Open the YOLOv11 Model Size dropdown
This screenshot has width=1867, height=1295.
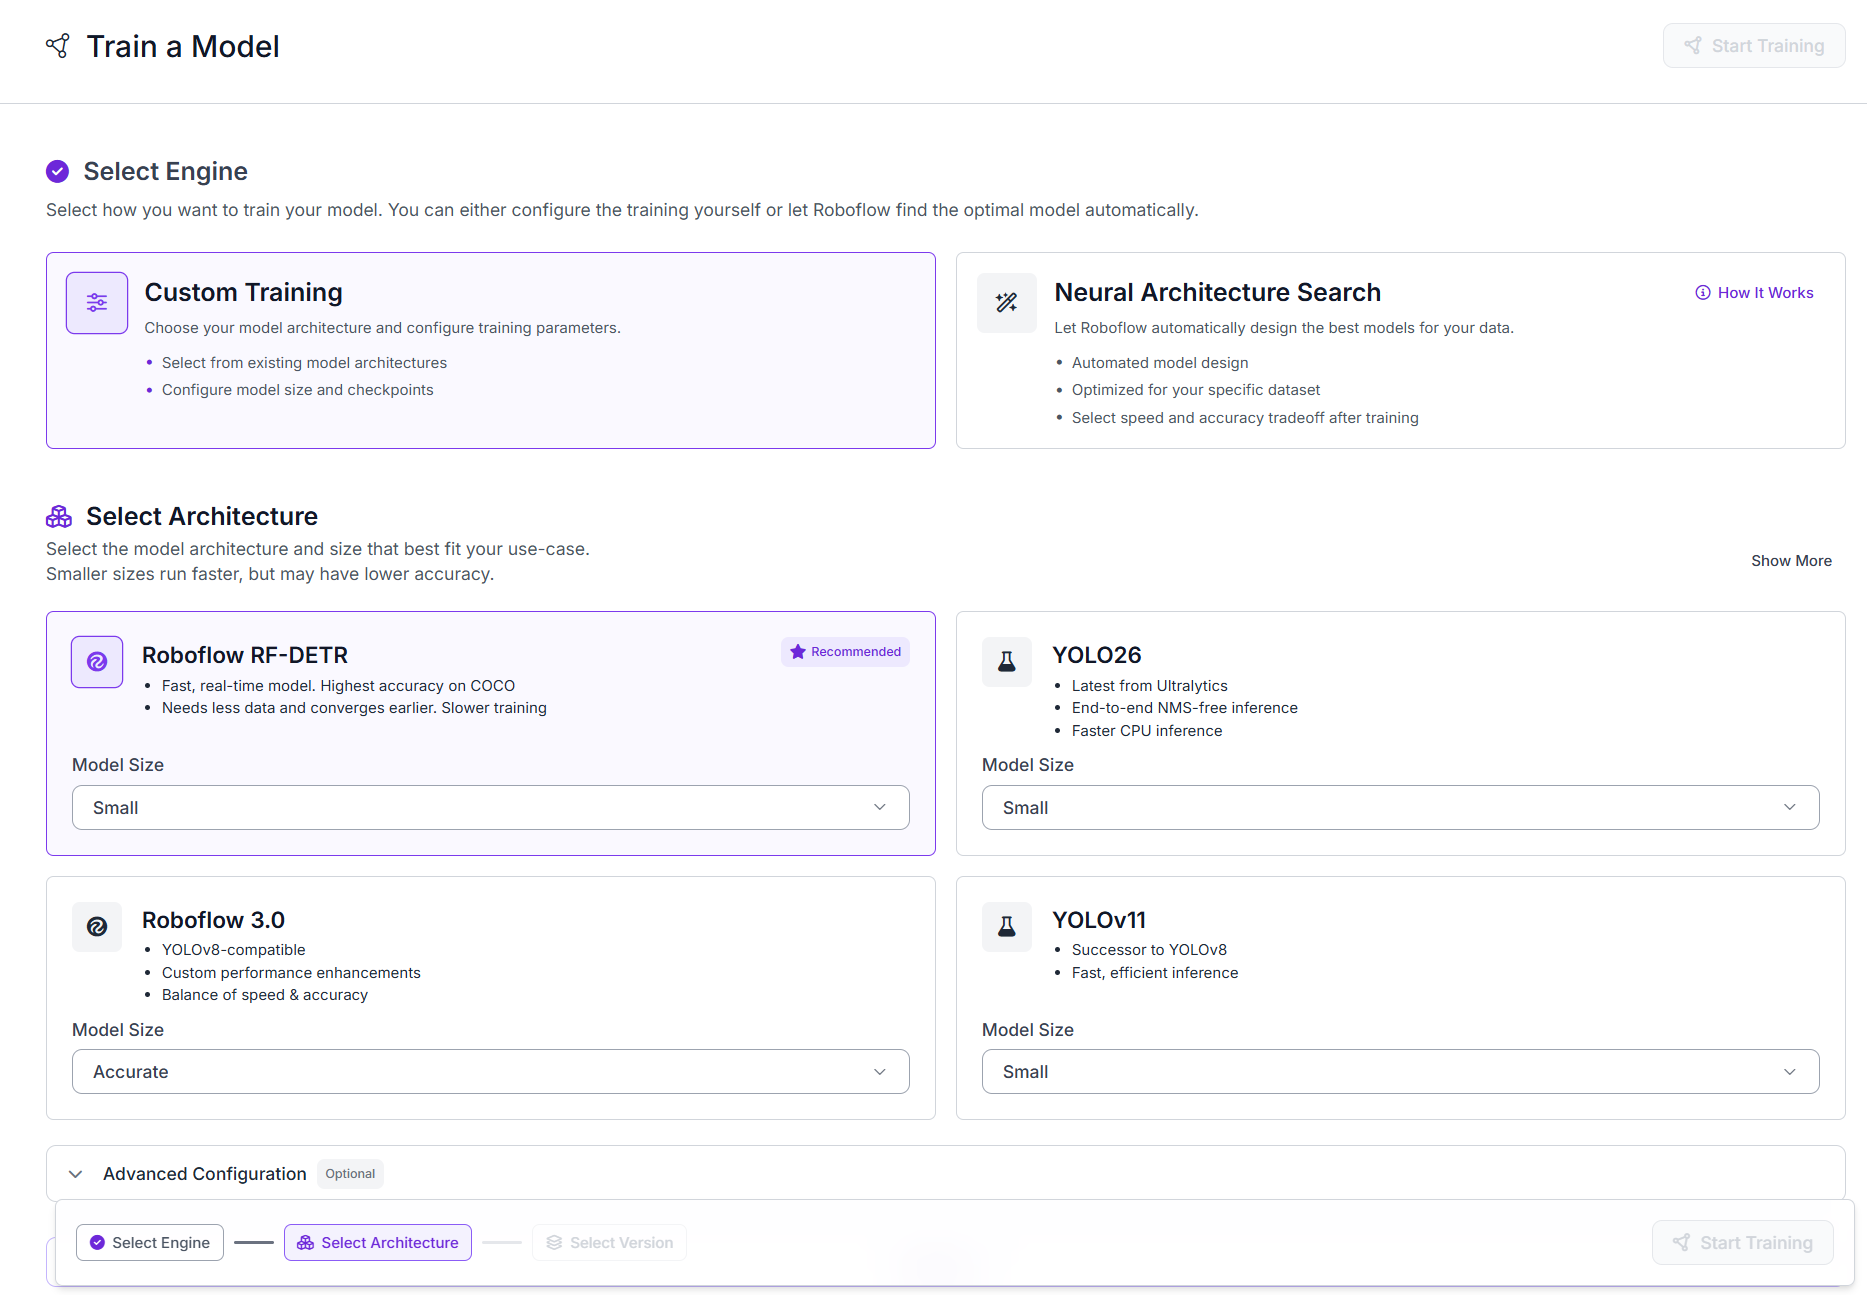1401,1072
